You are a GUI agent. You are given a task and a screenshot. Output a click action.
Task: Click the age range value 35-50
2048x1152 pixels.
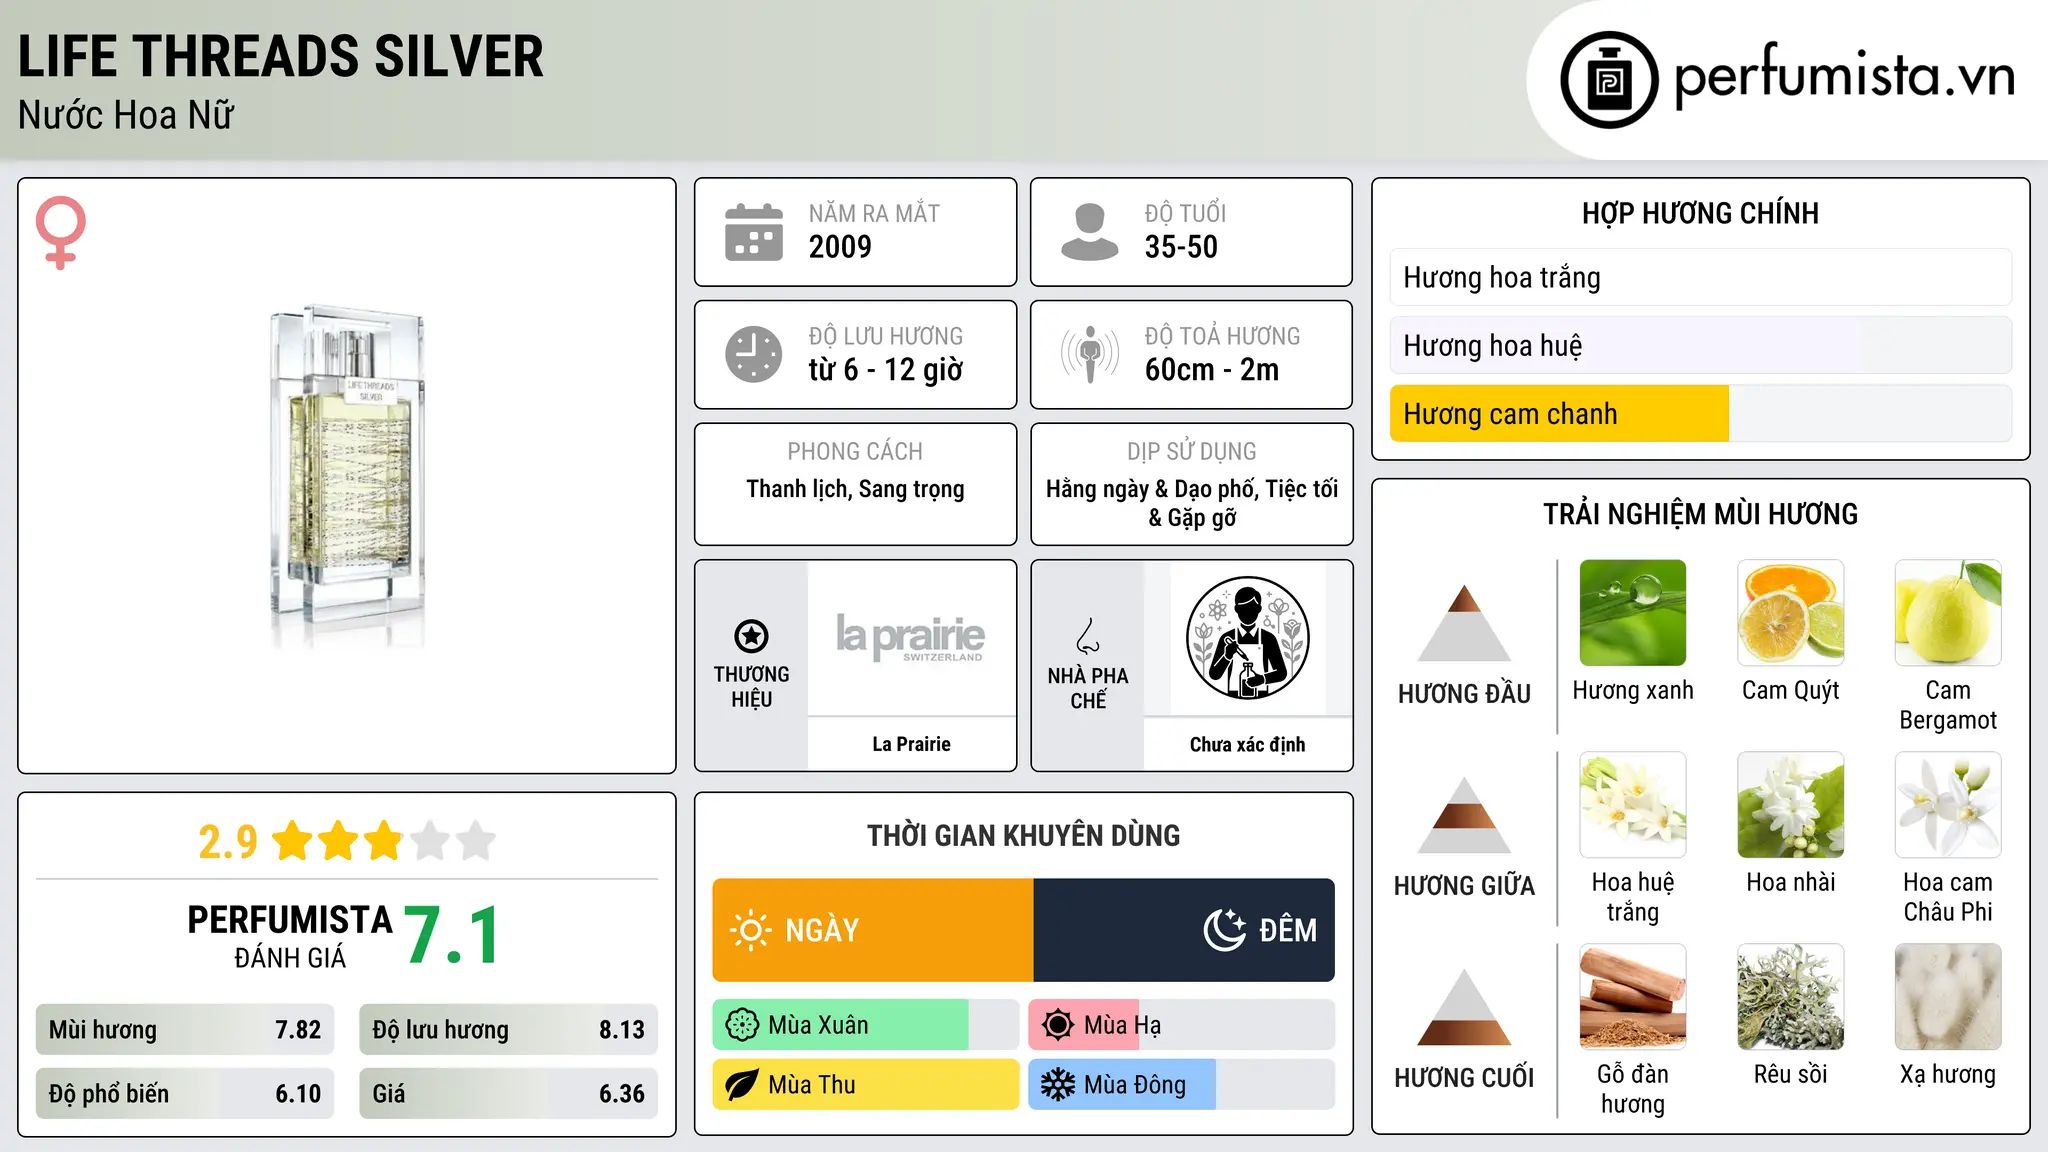(x=1181, y=247)
